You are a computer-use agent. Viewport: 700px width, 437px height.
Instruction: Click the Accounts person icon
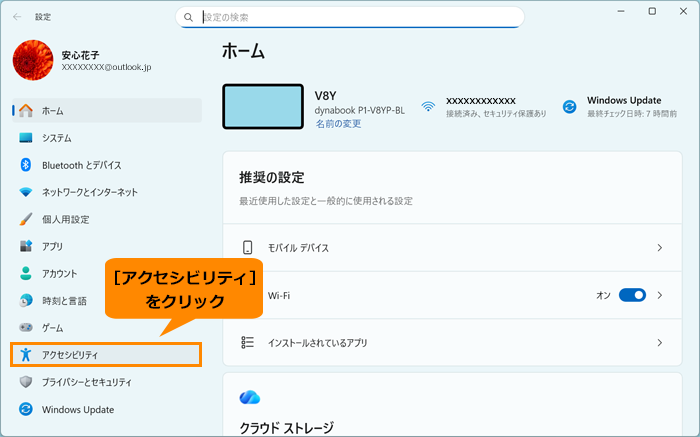pos(26,274)
